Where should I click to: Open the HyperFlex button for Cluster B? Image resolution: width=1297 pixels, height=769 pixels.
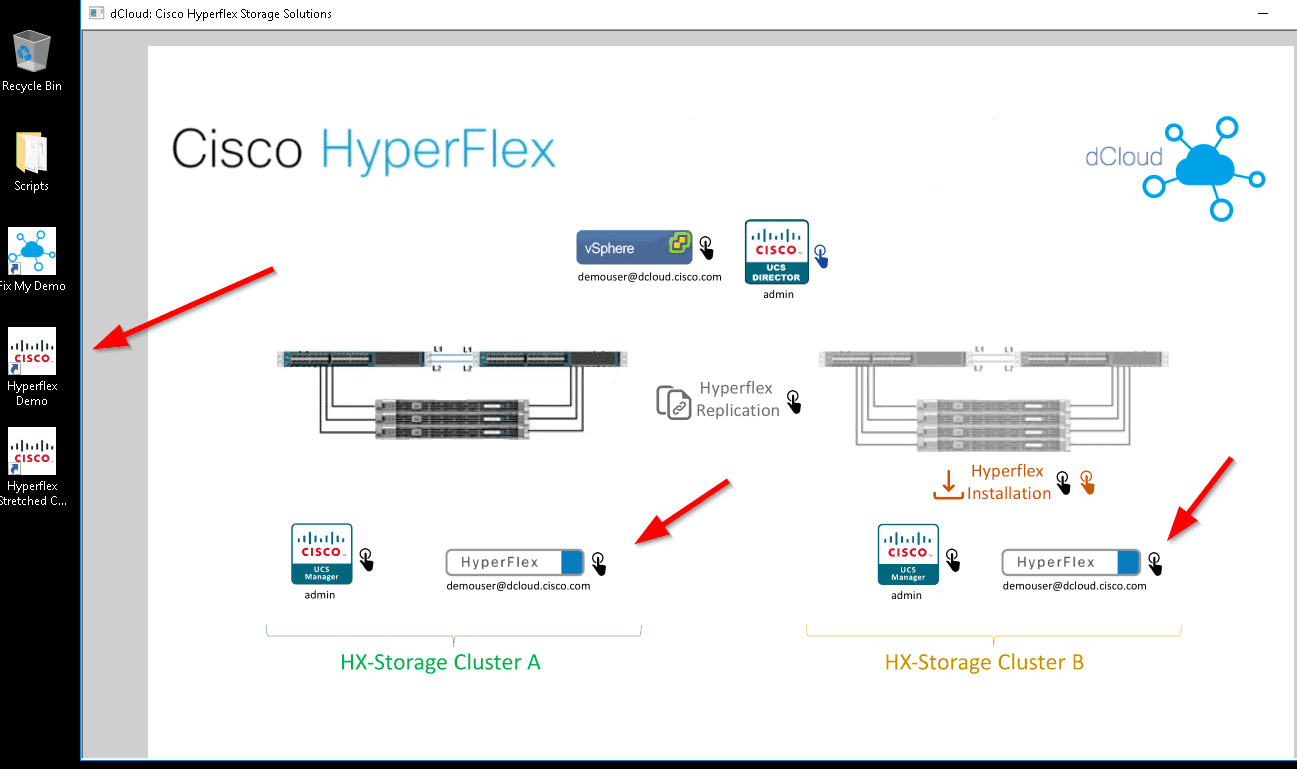tap(1071, 562)
